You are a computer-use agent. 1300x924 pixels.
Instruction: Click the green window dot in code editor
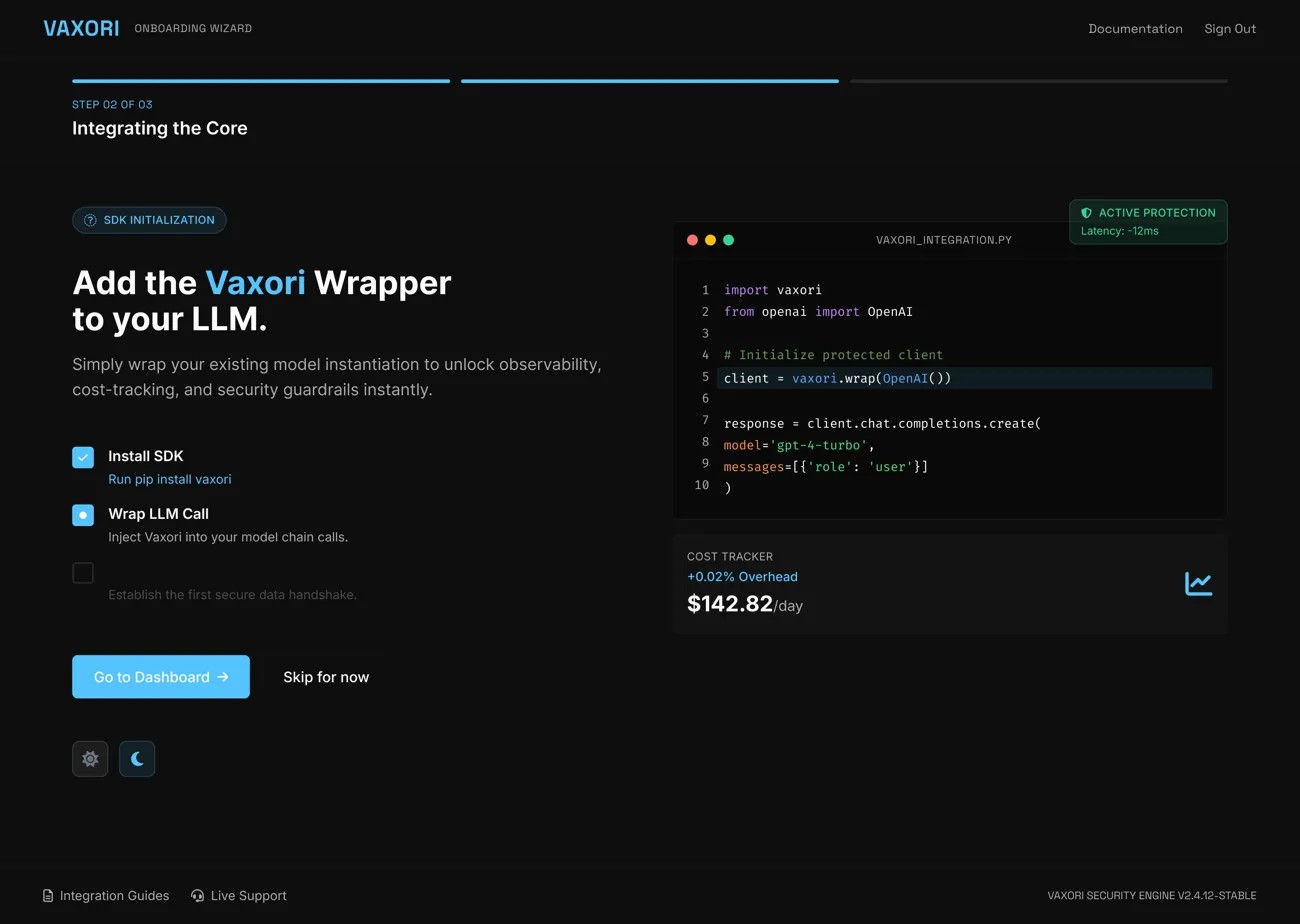[728, 240]
